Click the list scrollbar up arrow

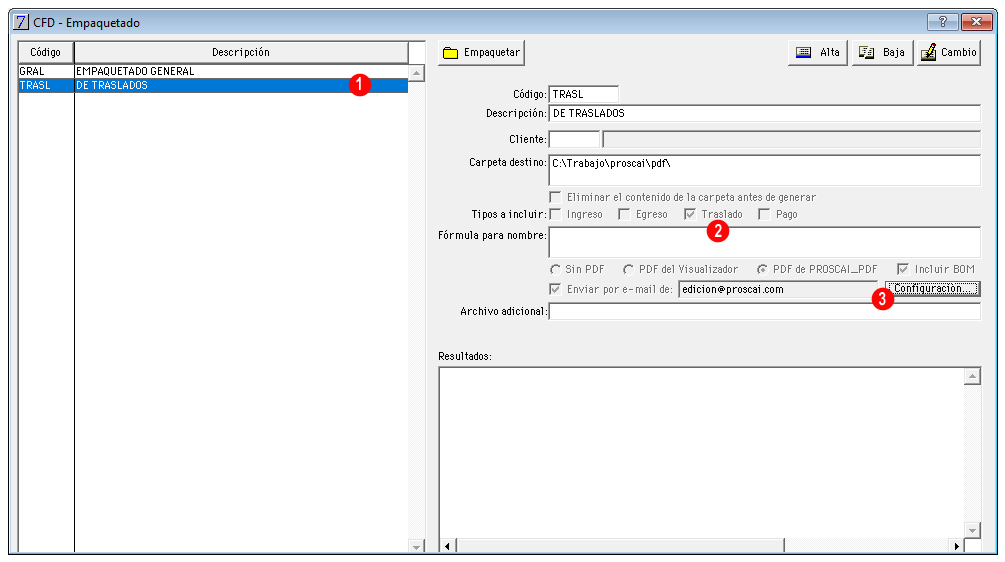pyautogui.click(x=417, y=72)
